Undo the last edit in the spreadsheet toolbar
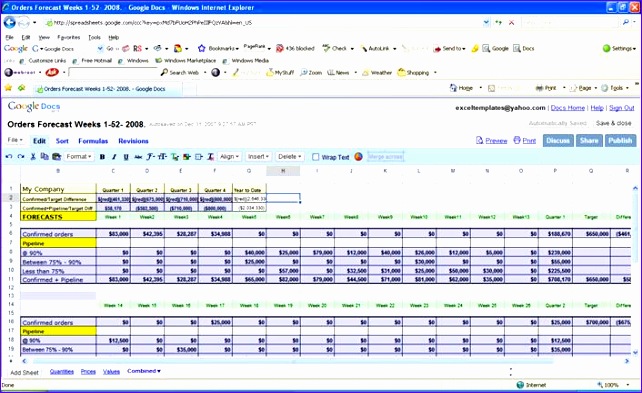642x393 pixels. 9,157
